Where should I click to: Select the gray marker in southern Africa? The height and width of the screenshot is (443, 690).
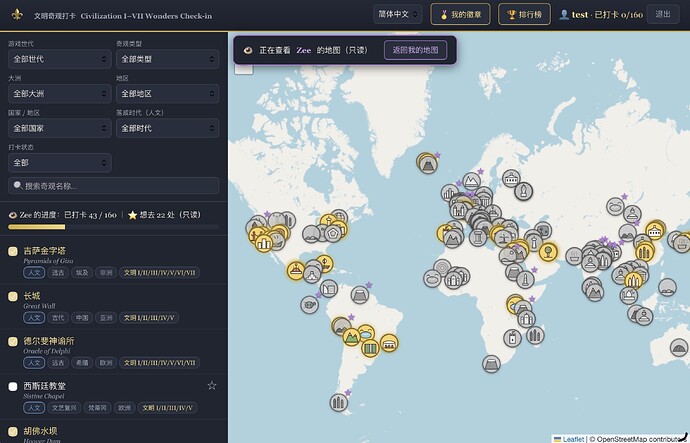click(x=491, y=364)
